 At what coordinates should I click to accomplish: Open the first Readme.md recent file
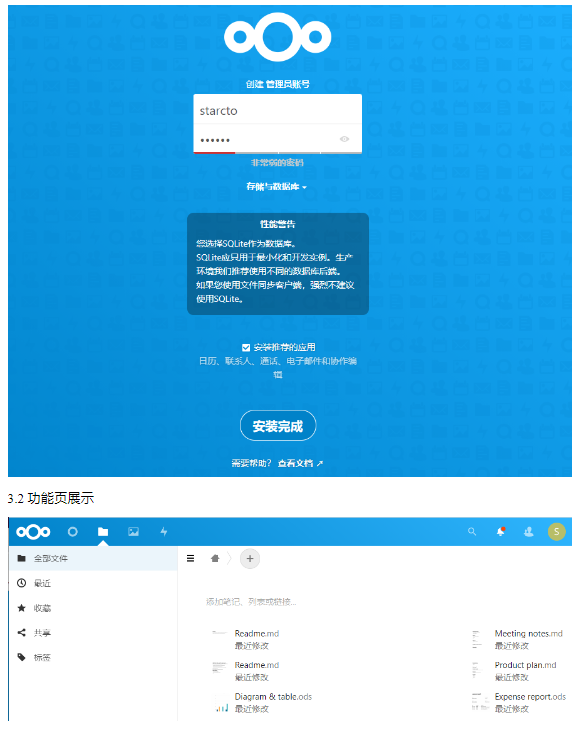point(256,633)
